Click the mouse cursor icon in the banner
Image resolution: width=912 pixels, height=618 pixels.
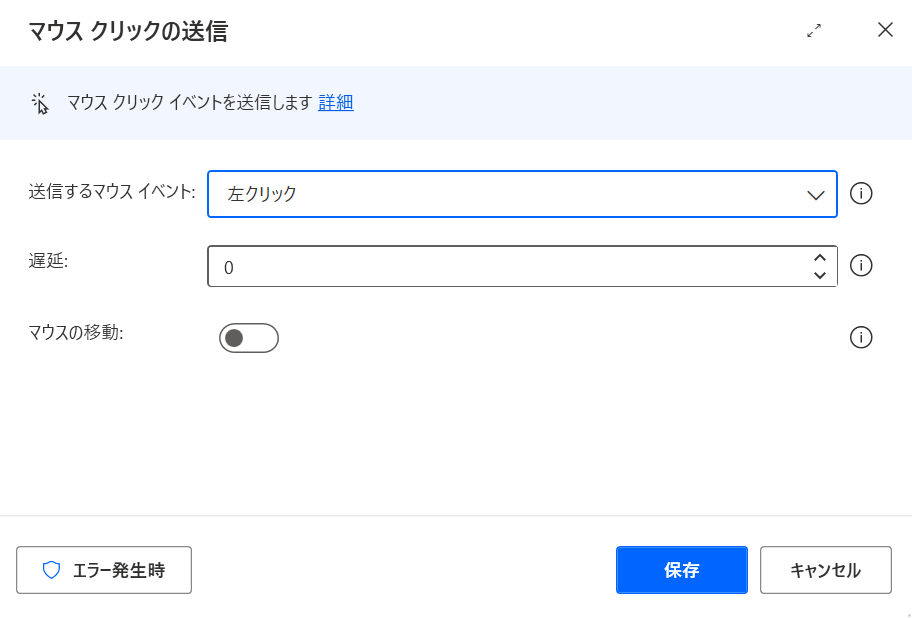[x=40, y=103]
